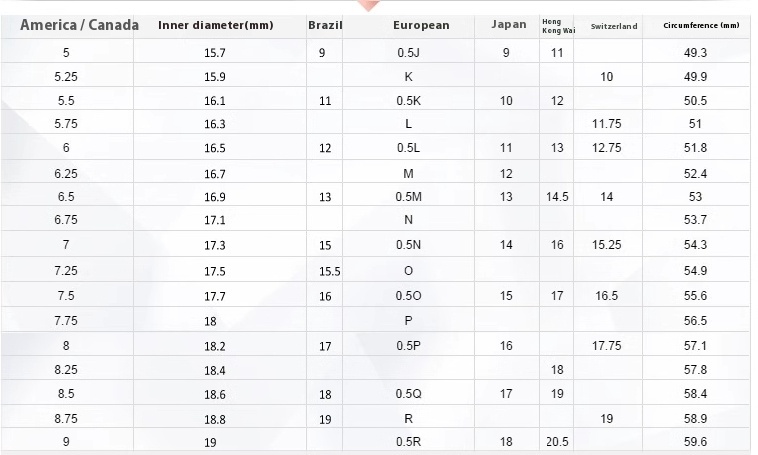
Task: Select the 16.5 inner diameter cell
Action: click(215, 148)
